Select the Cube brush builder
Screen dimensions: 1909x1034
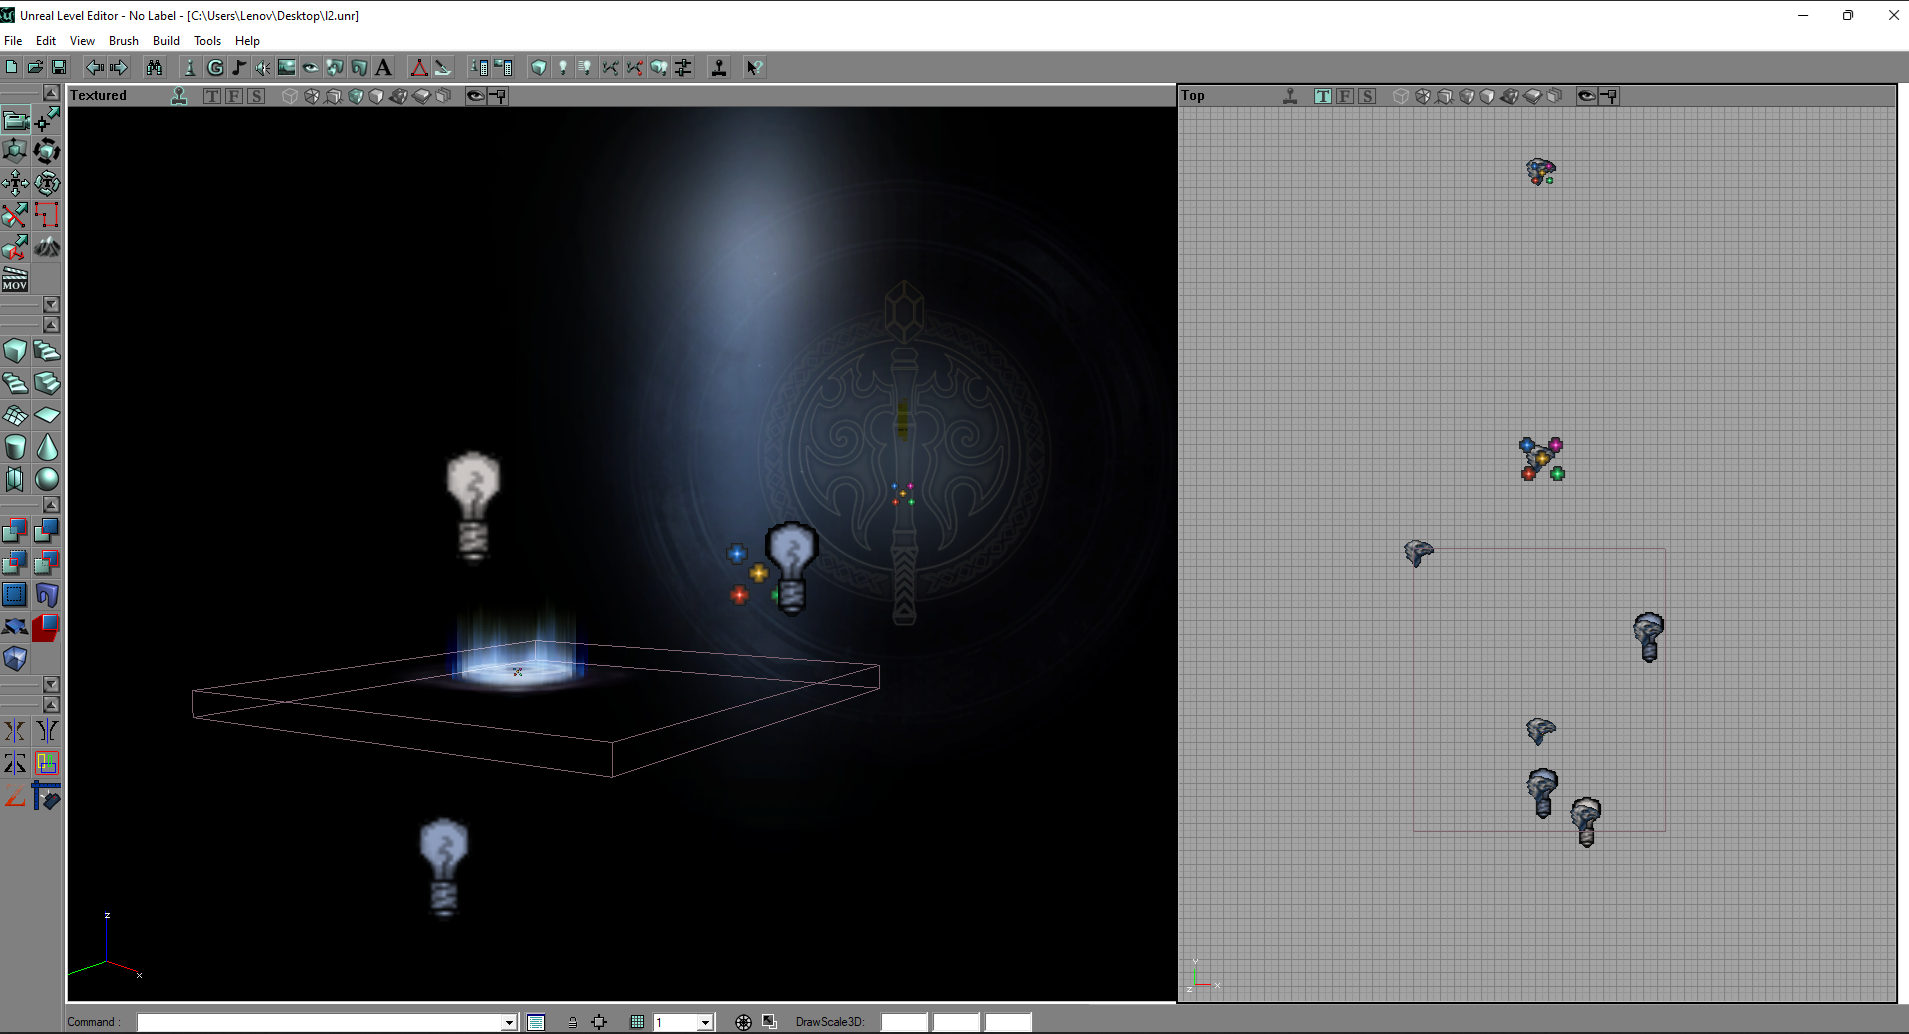click(15, 351)
